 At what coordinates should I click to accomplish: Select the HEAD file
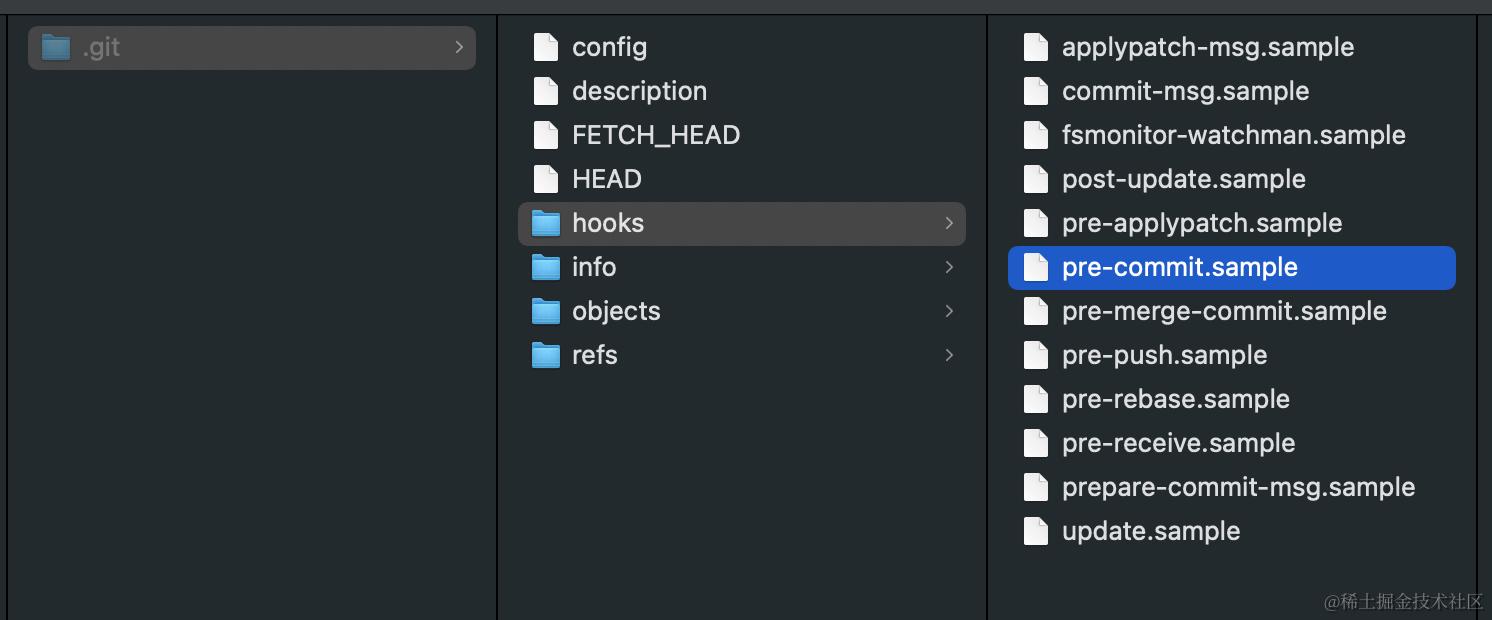click(606, 179)
